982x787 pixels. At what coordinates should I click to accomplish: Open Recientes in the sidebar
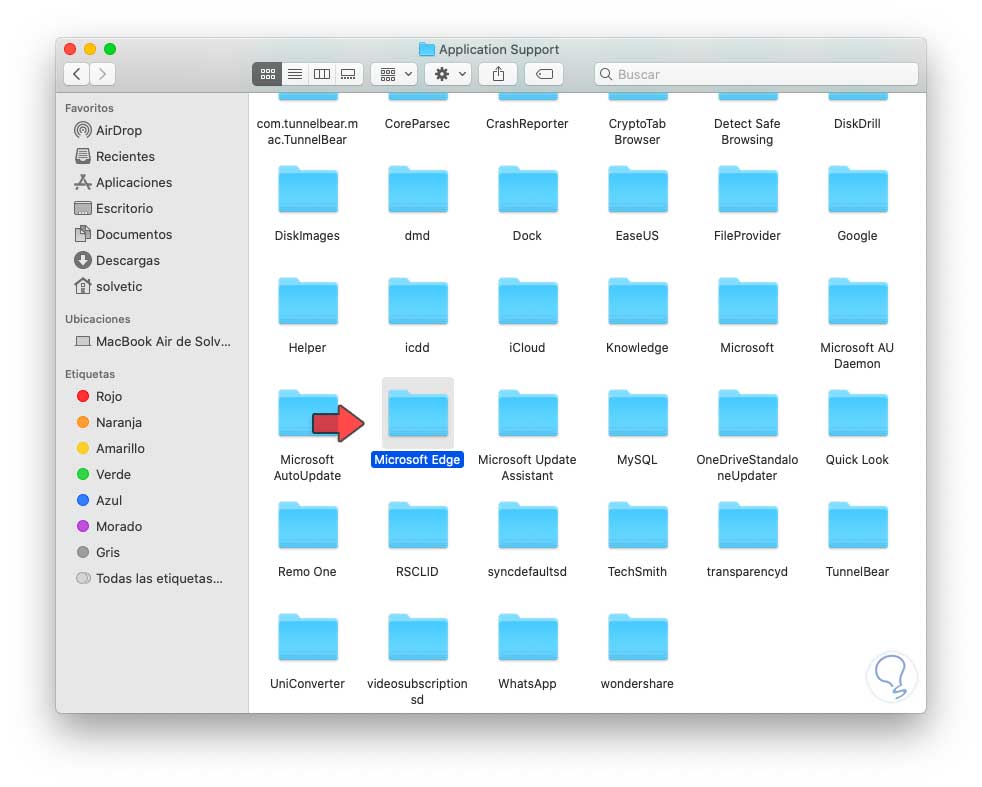[114, 157]
